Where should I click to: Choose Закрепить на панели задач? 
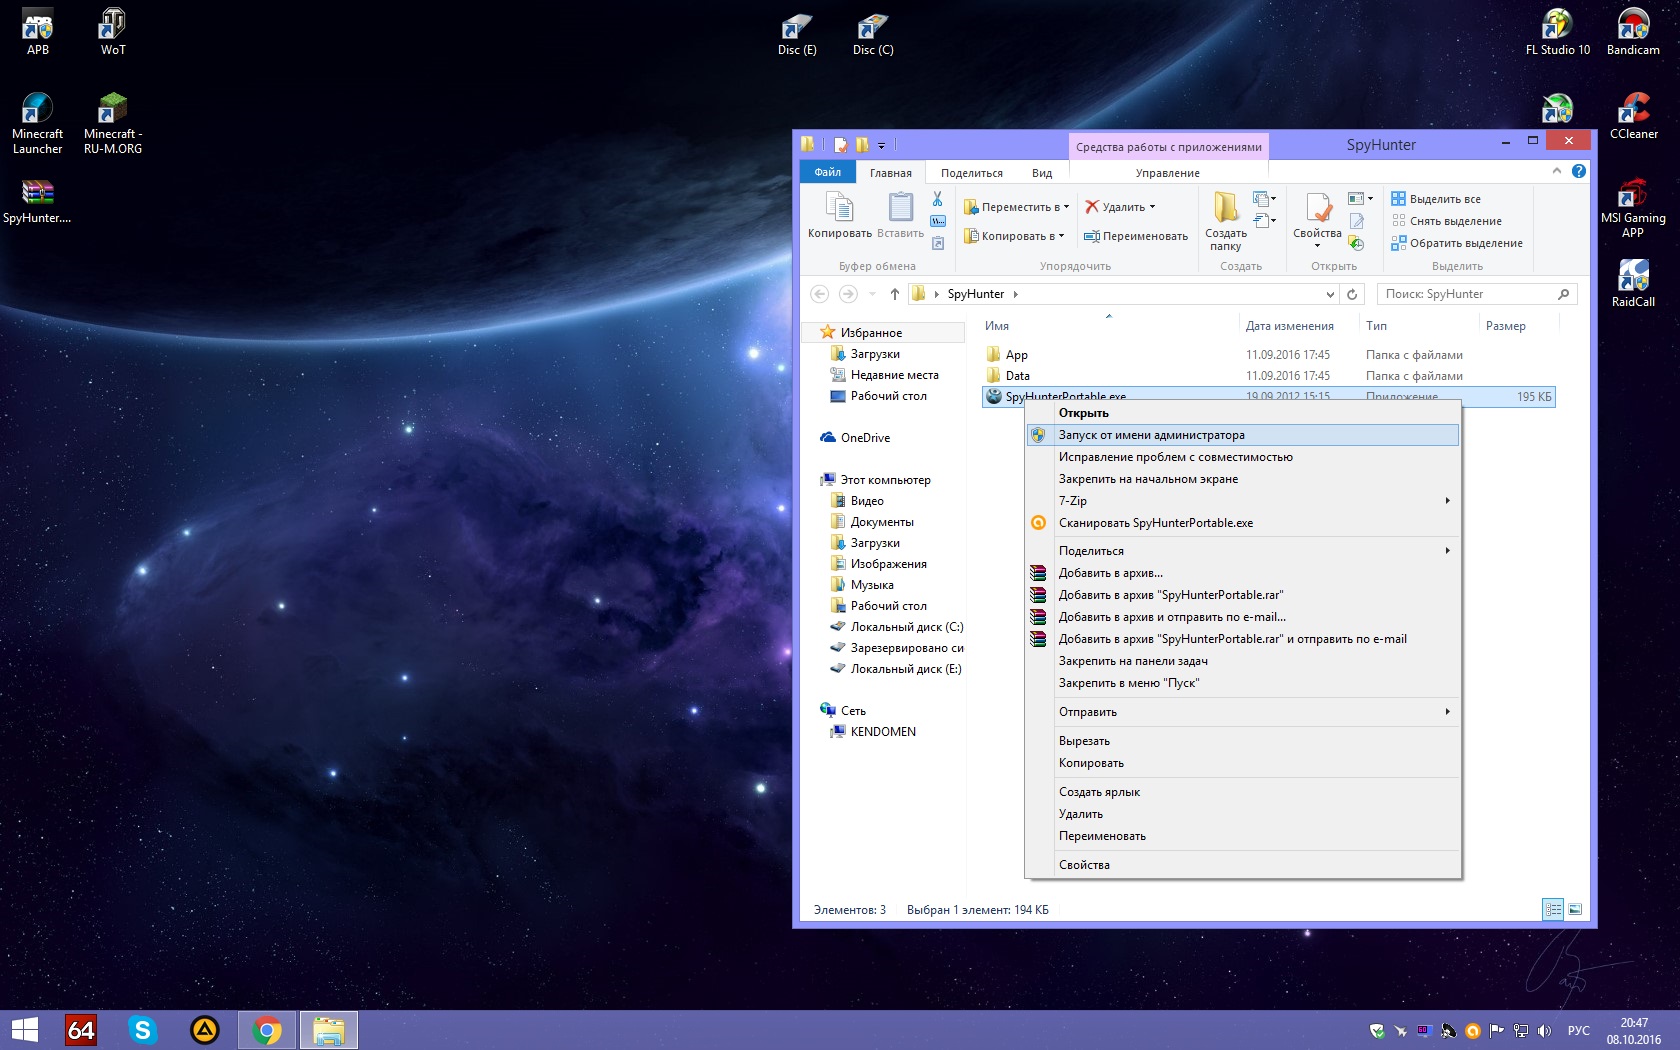[1243, 661]
